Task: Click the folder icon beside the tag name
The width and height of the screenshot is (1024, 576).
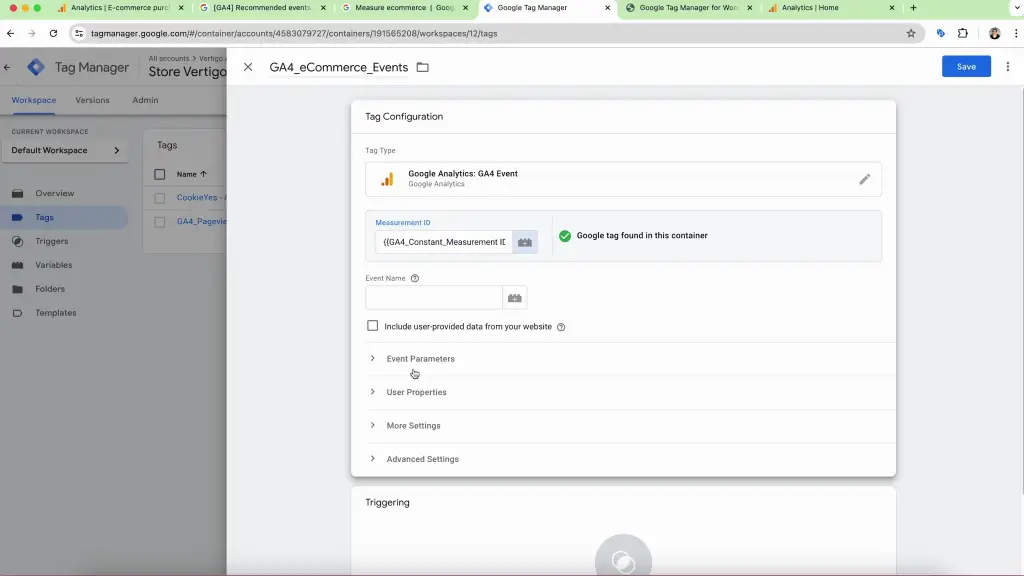Action: pyautogui.click(x=423, y=67)
